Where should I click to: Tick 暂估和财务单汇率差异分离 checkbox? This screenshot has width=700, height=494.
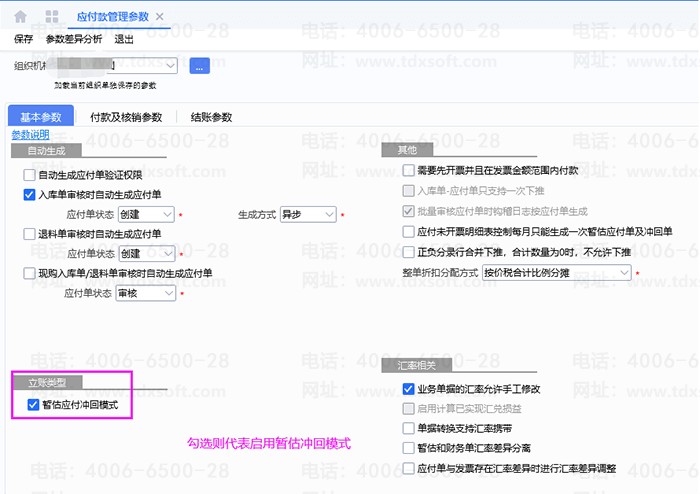pyautogui.click(x=408, y=449)
